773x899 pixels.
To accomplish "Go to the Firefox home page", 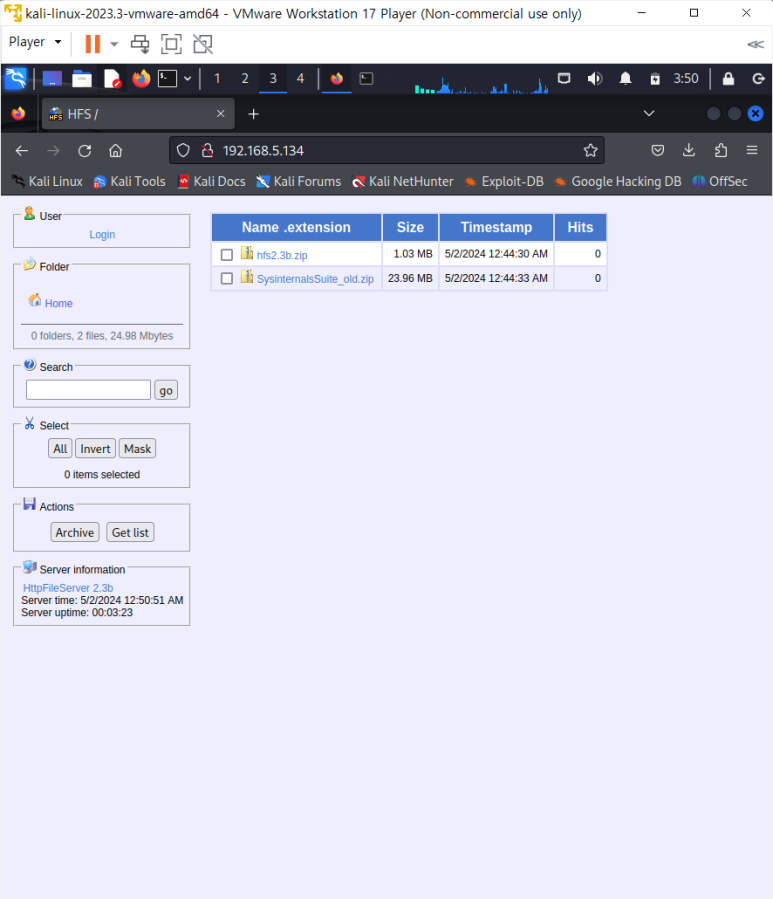I will tap(116, 151).
